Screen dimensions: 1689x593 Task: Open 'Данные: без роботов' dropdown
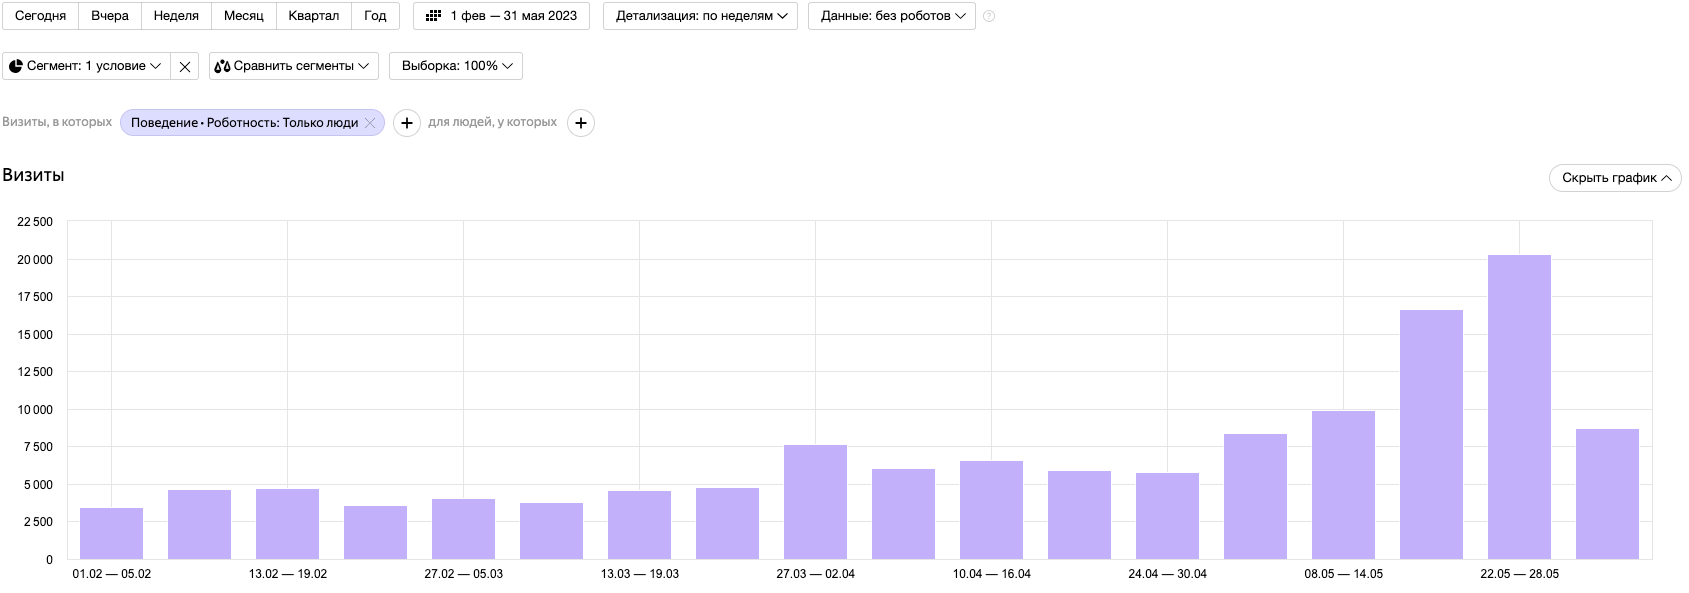[x=891, y=16]
